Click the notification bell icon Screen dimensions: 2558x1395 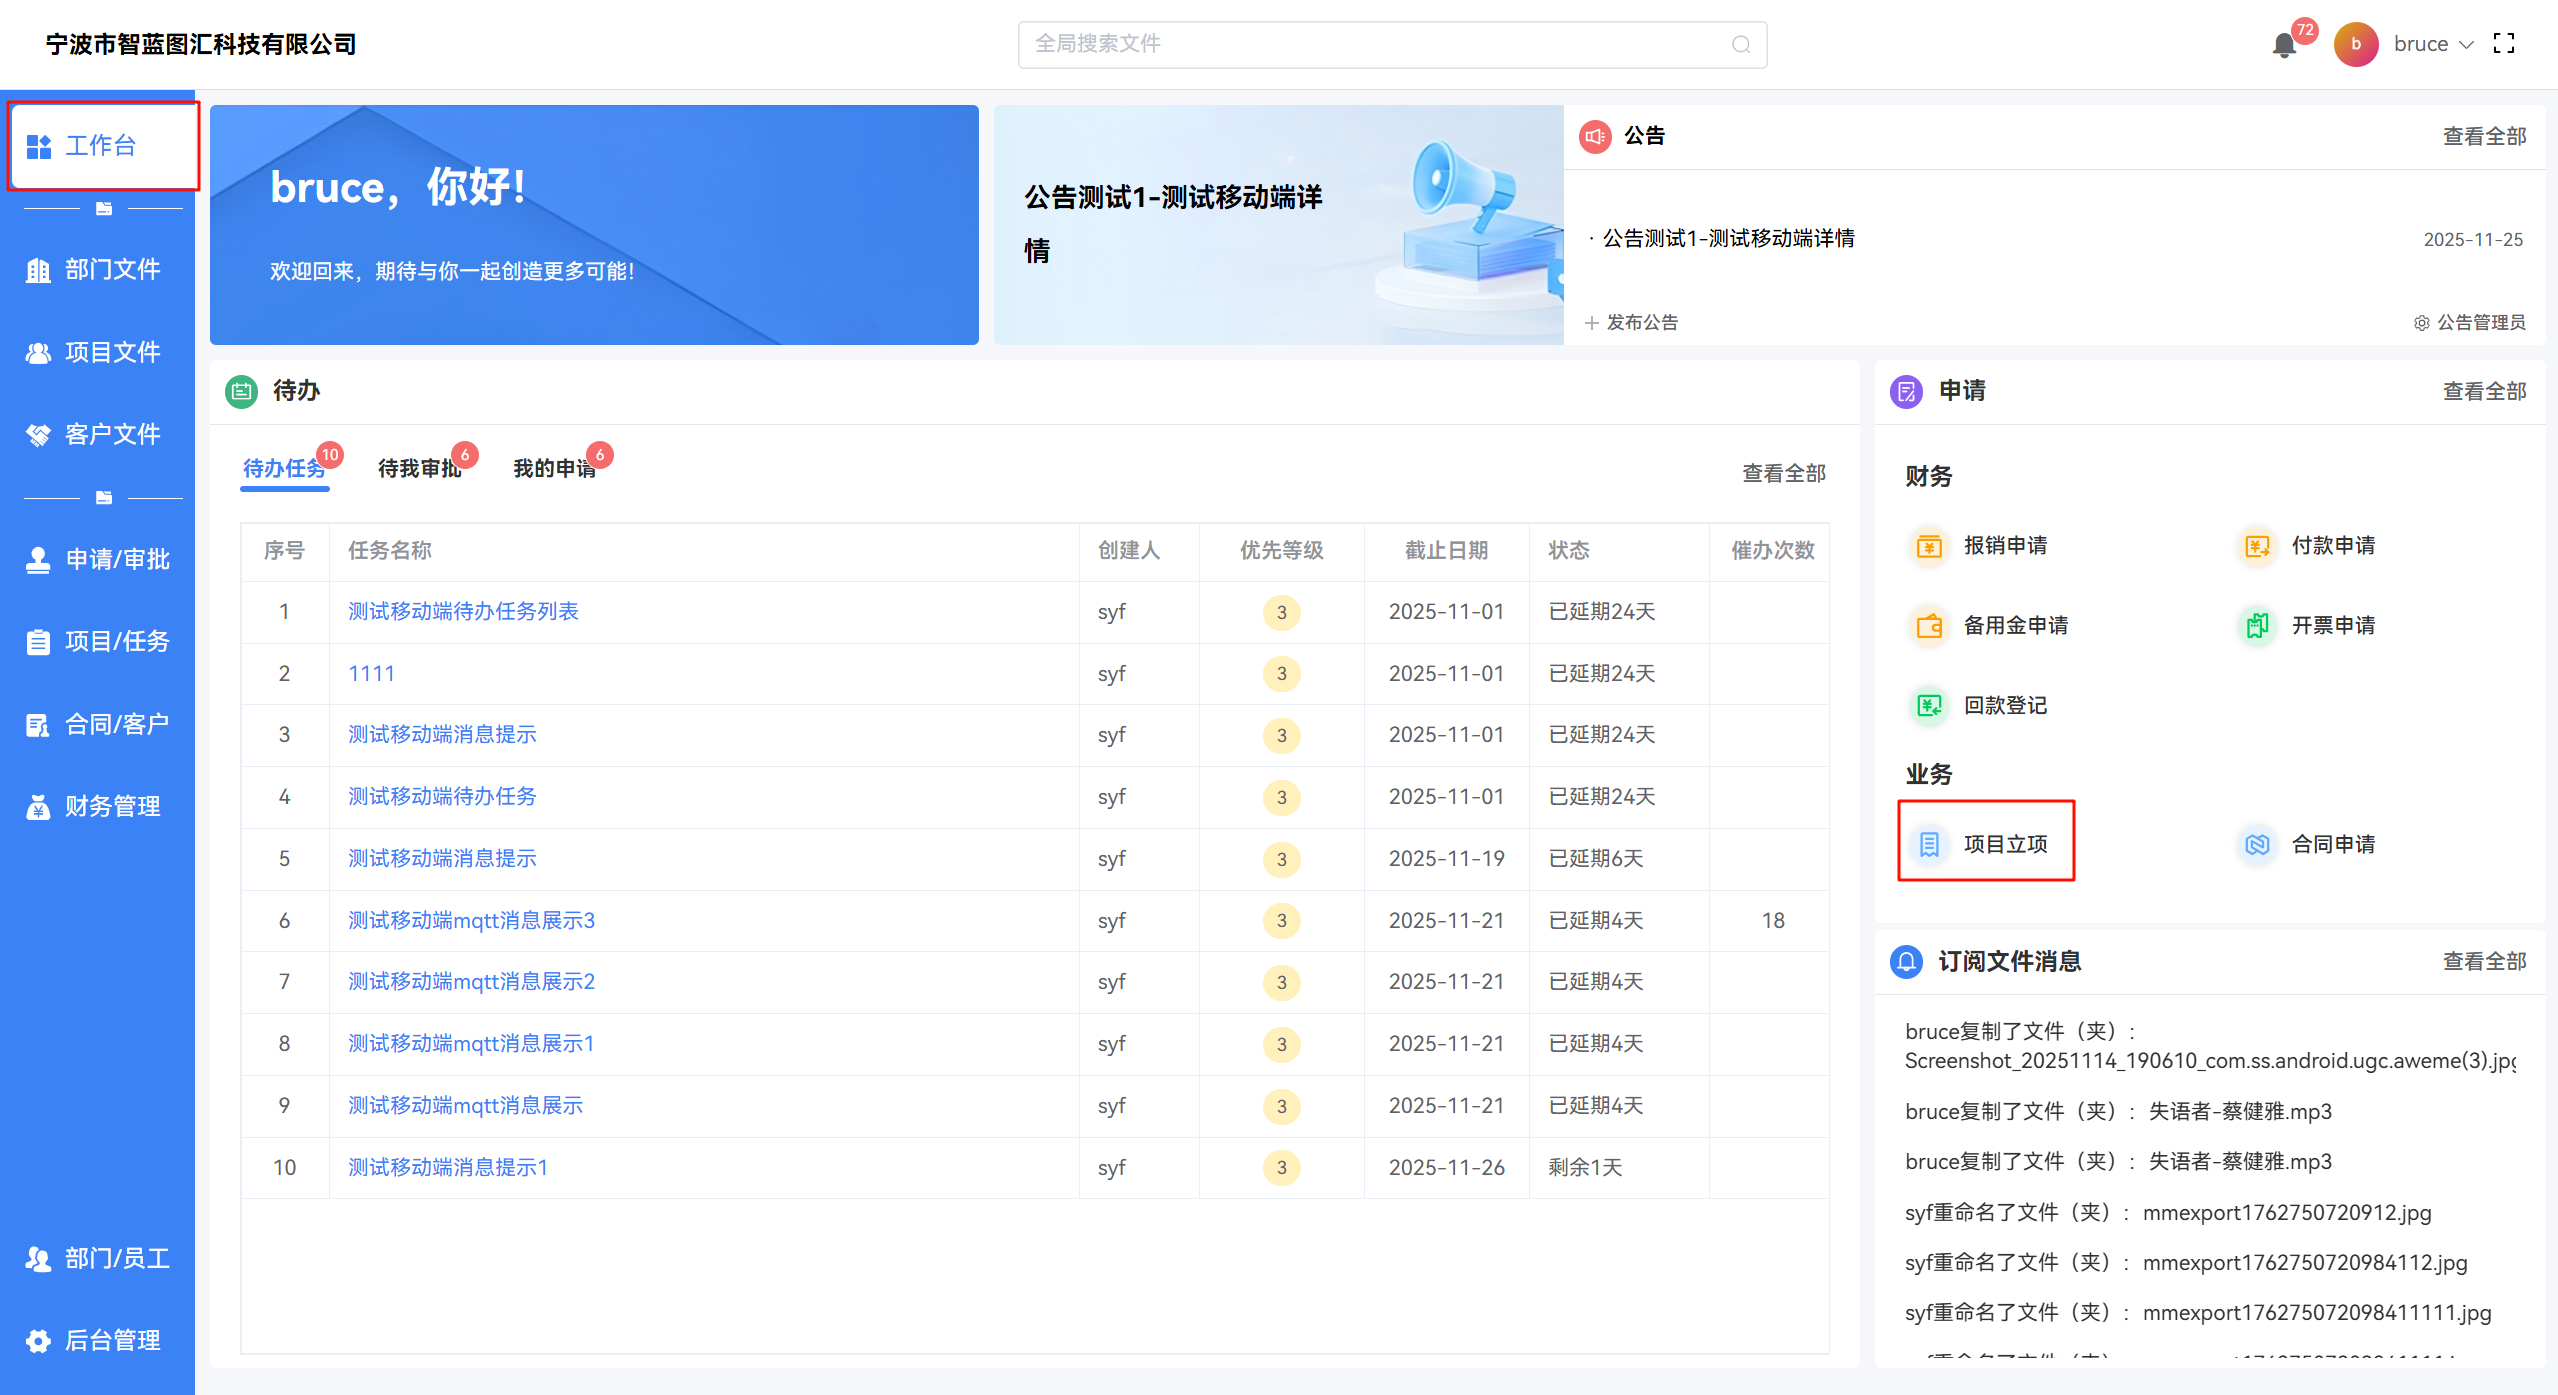[2283, 45]
